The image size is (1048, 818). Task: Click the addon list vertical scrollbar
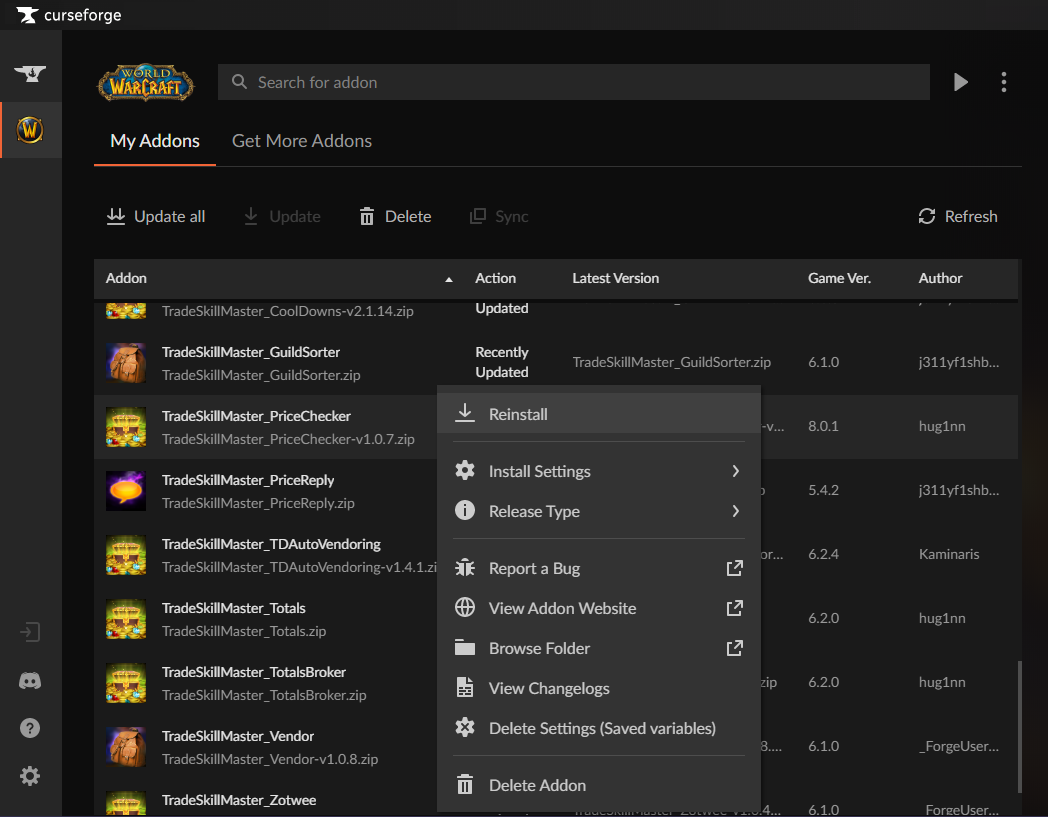pos(1019,726)
